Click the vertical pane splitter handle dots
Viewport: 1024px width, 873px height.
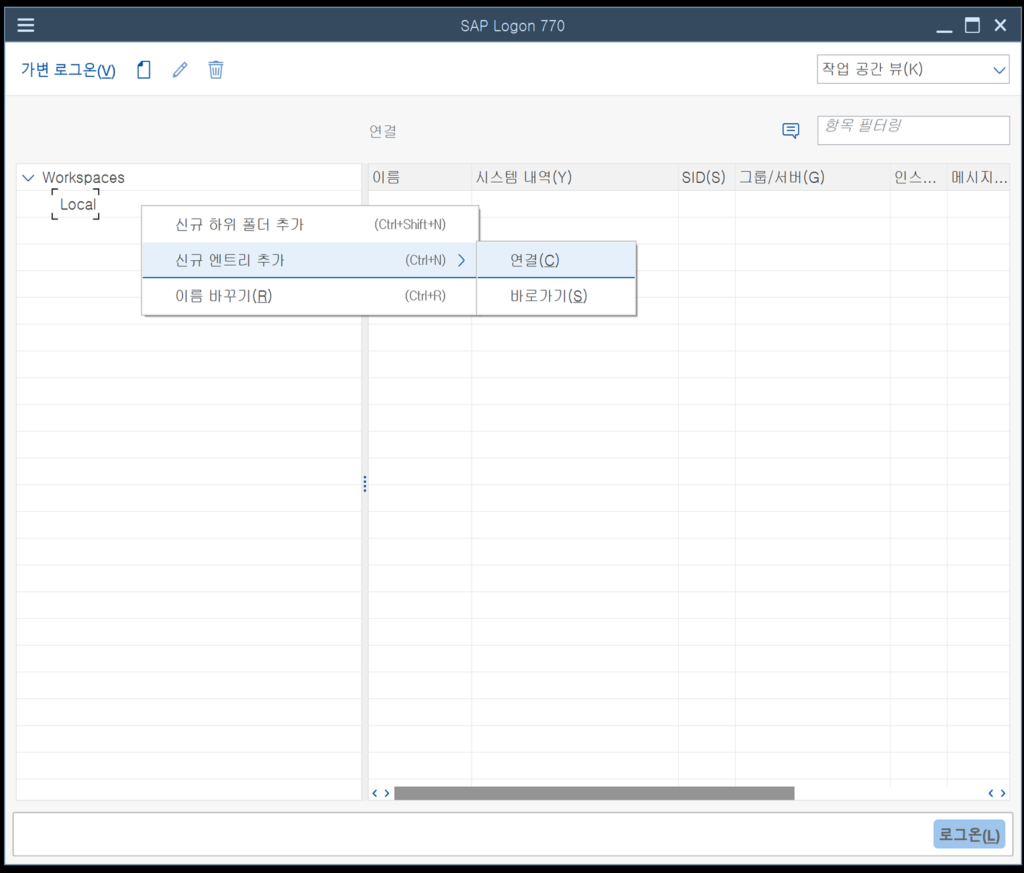[x=364, y=484]
